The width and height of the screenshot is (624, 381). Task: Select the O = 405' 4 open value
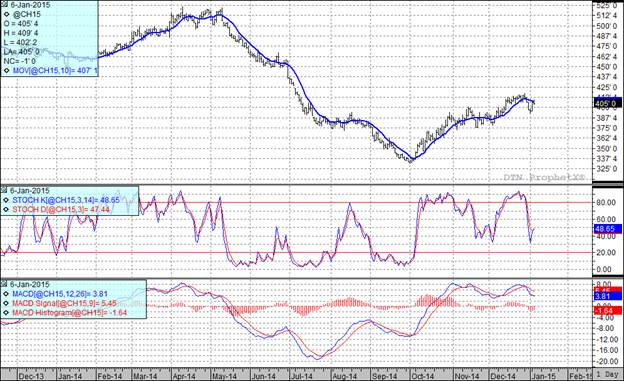(x=21, y=24)
